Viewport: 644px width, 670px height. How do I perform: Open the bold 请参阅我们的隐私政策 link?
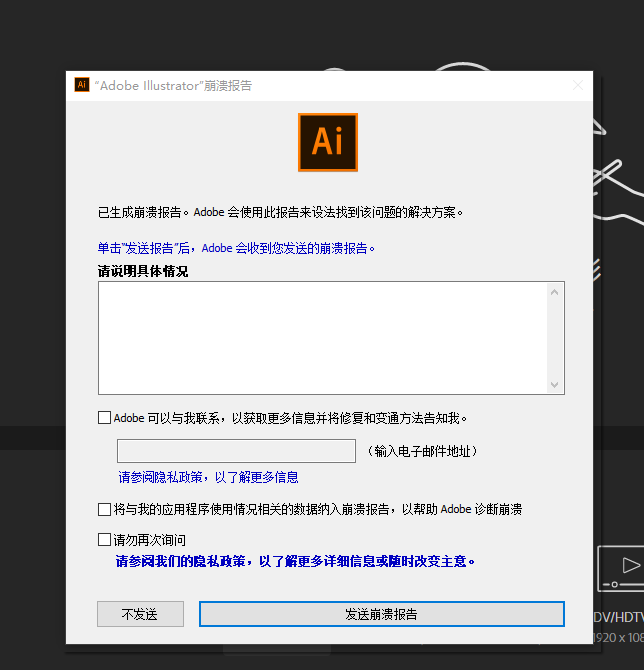[x=295, y=561]
